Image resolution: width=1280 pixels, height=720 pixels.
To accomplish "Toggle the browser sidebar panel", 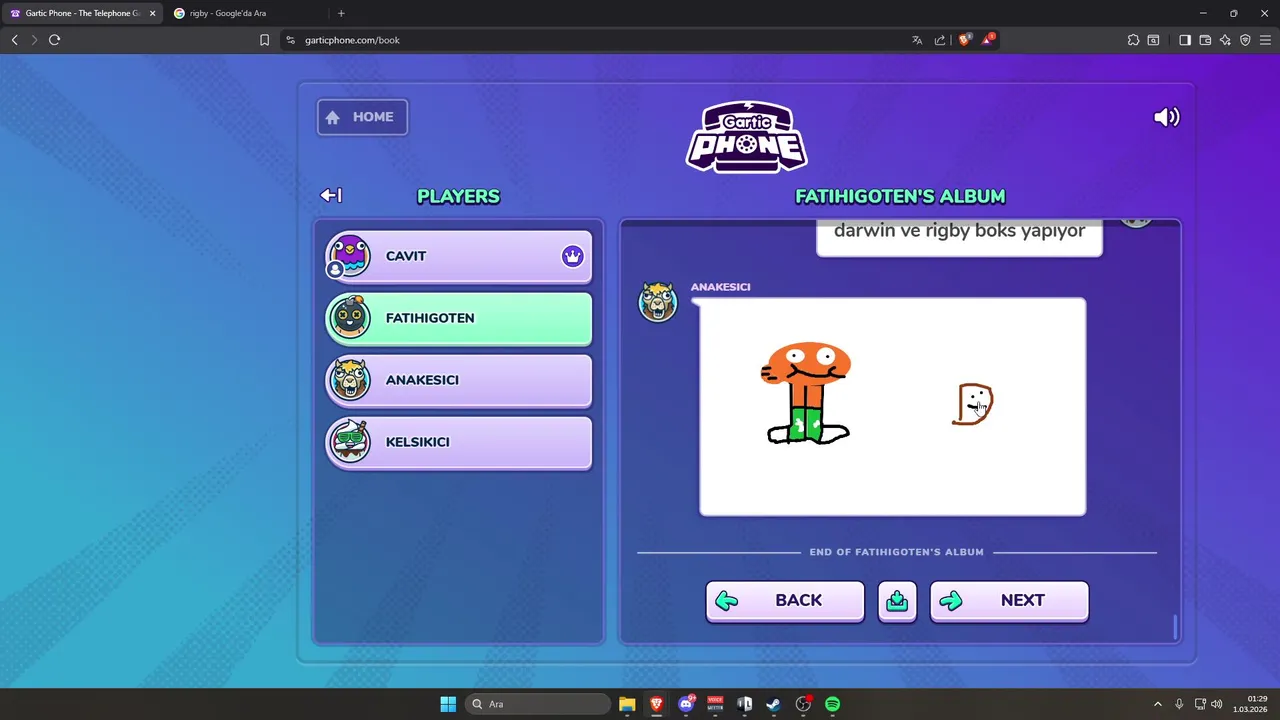I will (x=1185, y=40).
